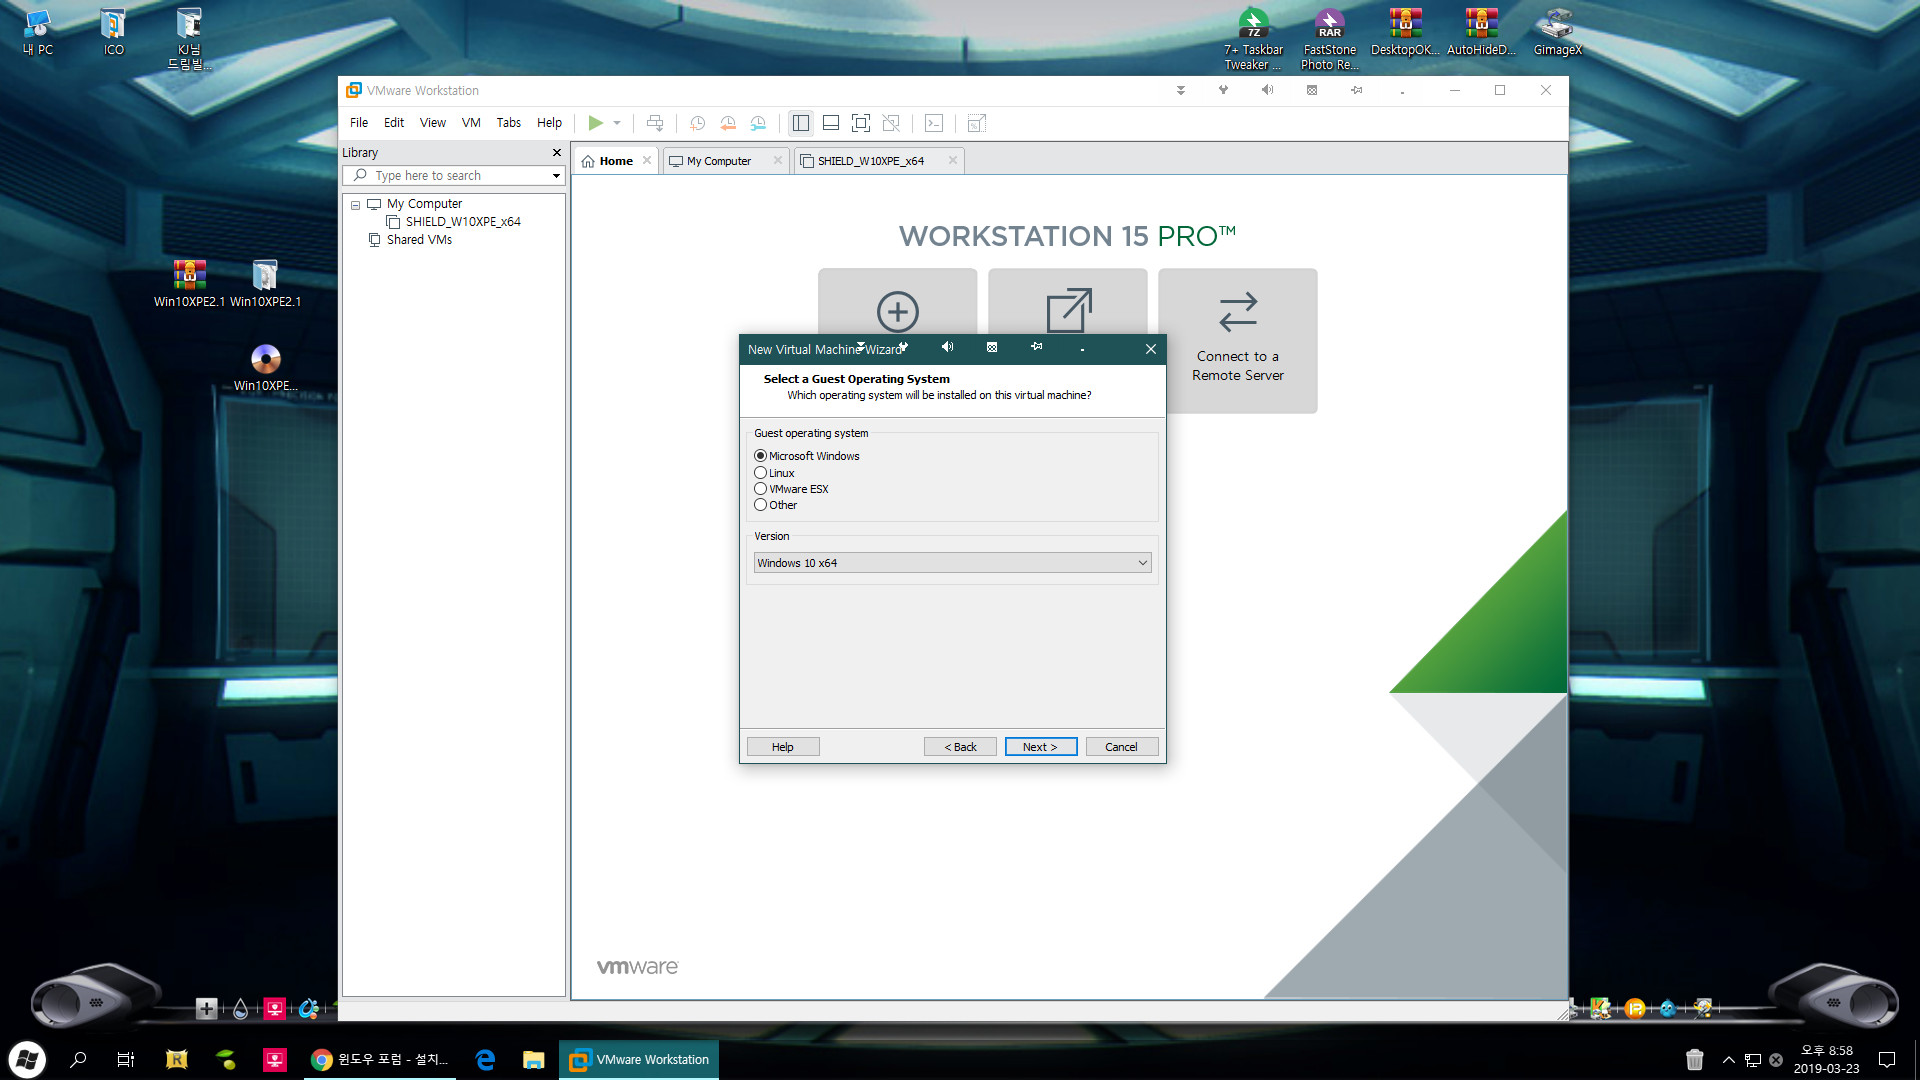Image resolution: width=1920 pixels, height=1080 pixels.
Task: Click the Revert to Snapshot toolbar icon
Action: click(x=728, y=123)
